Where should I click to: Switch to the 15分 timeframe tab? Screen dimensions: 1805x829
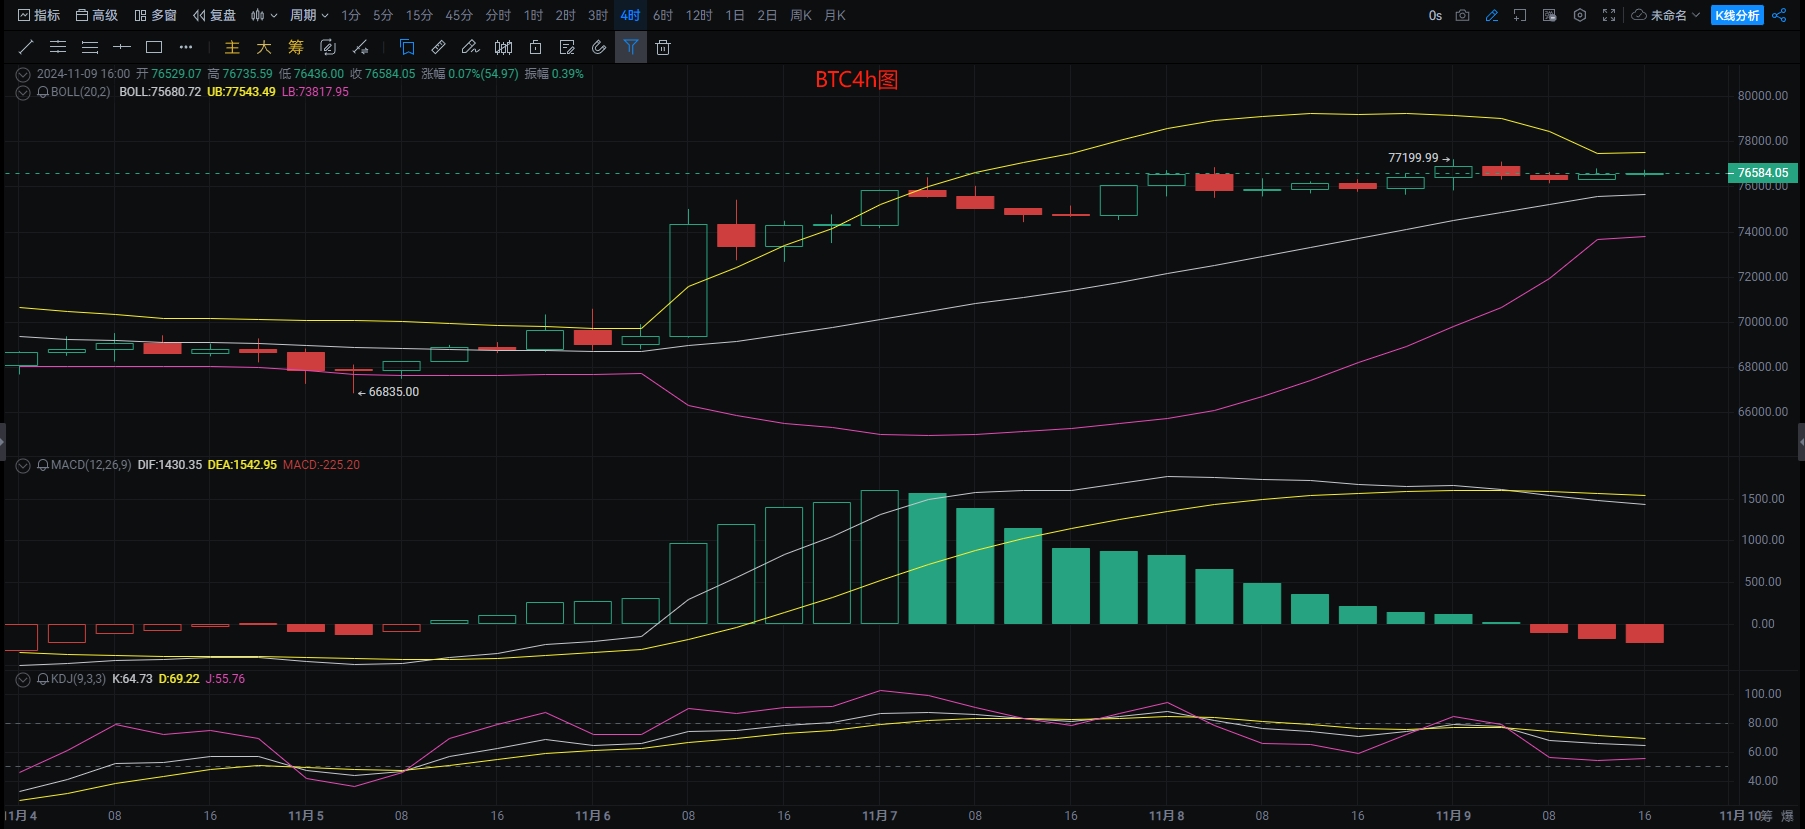pyautogui.click(x=419, y=15)
